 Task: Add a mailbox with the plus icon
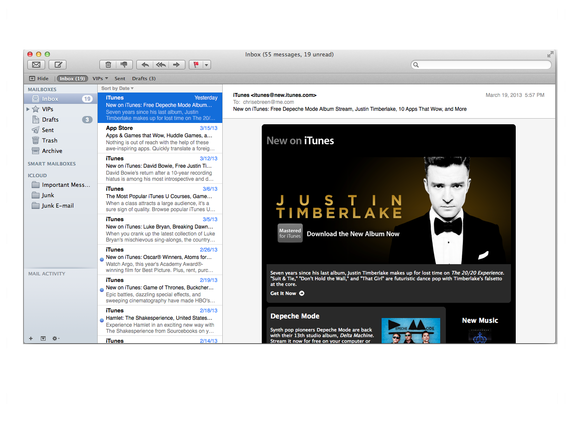31,338
